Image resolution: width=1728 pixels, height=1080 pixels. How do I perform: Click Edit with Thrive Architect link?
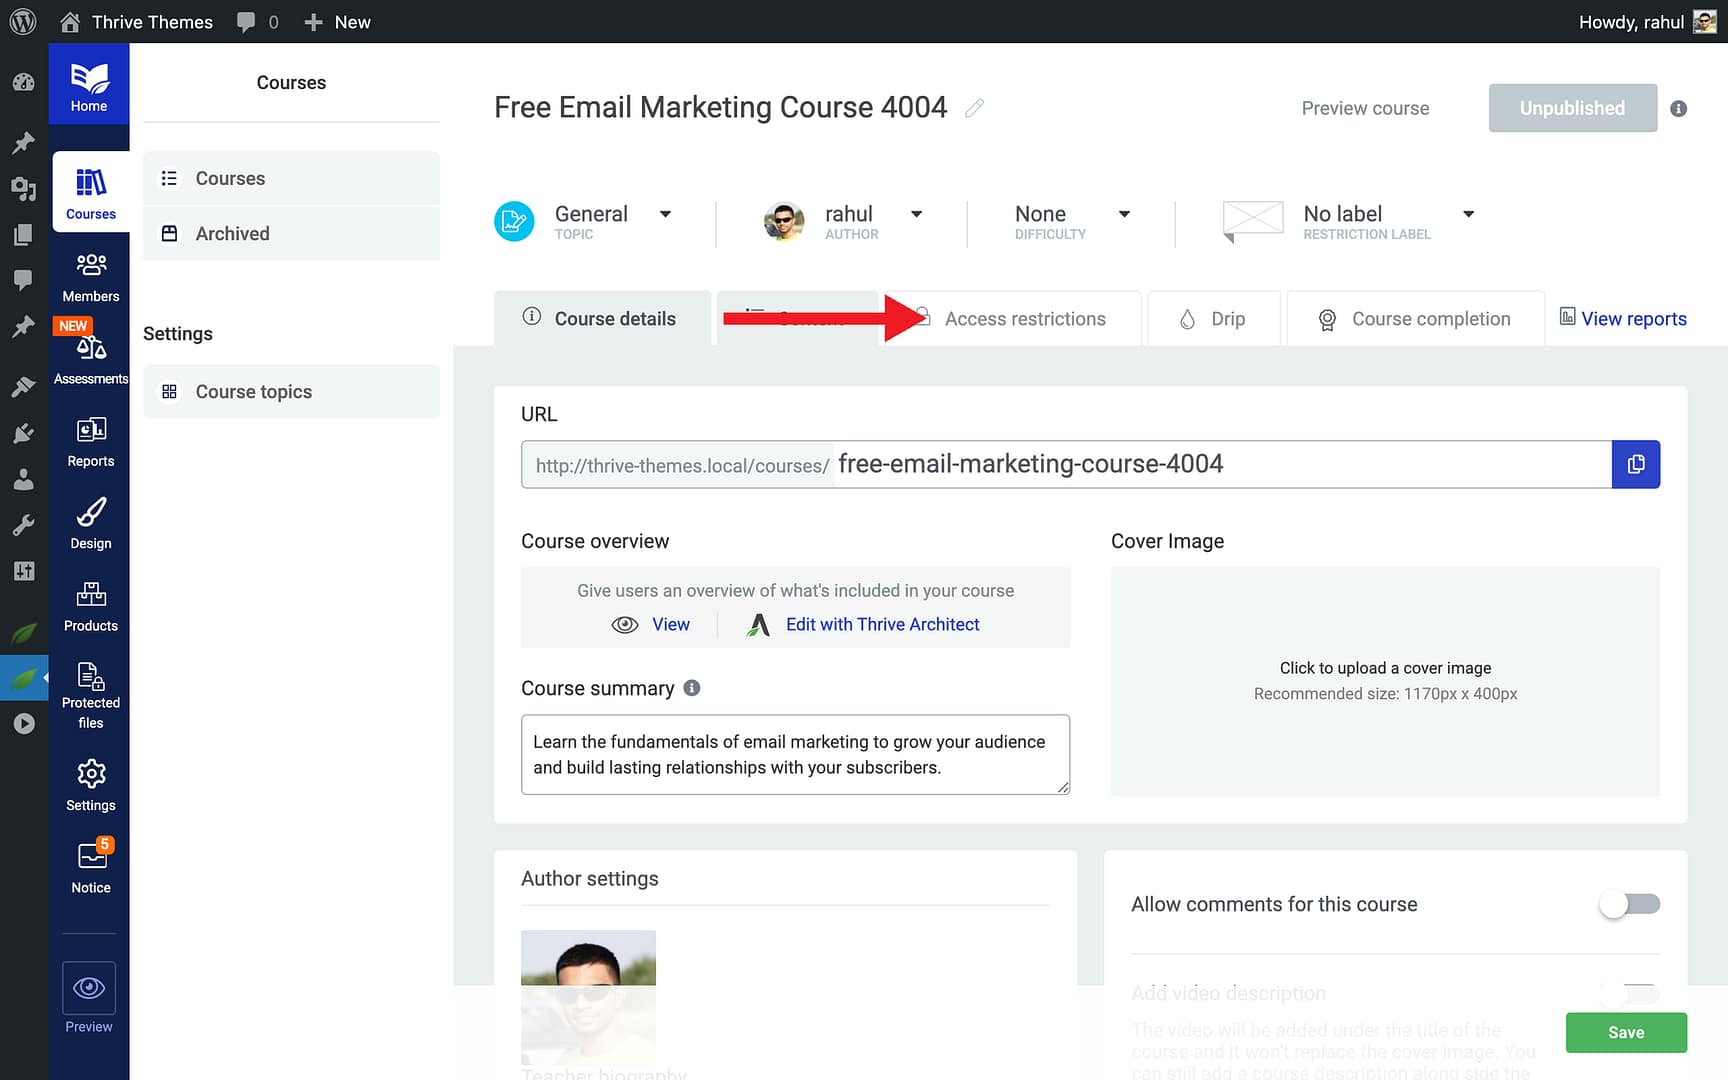point(881,625)
